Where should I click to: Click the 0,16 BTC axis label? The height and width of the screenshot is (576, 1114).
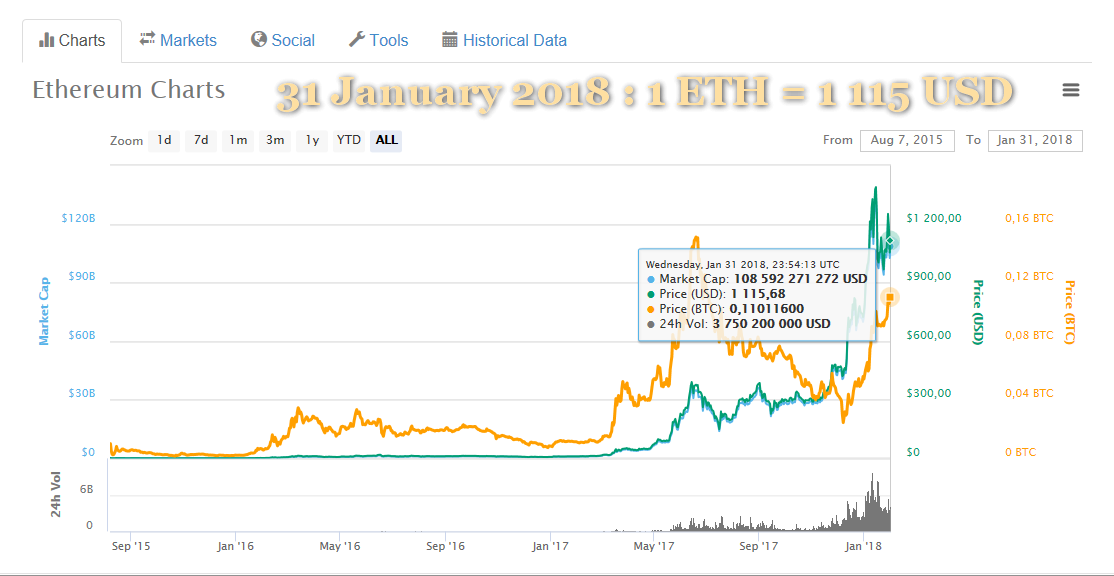coord(1029,218)
